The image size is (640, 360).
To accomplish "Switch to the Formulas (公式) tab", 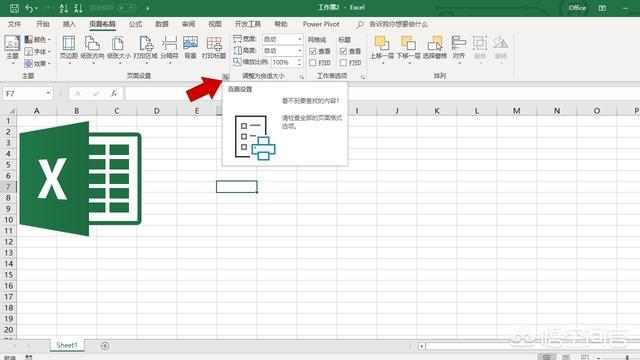I will click(x=136, y=24).
